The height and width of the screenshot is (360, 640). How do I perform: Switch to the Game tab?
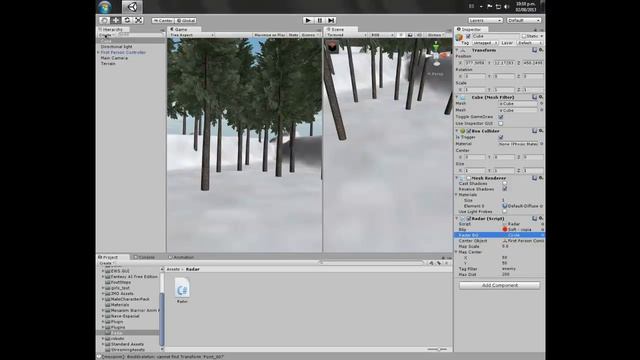tap(184, 29)
